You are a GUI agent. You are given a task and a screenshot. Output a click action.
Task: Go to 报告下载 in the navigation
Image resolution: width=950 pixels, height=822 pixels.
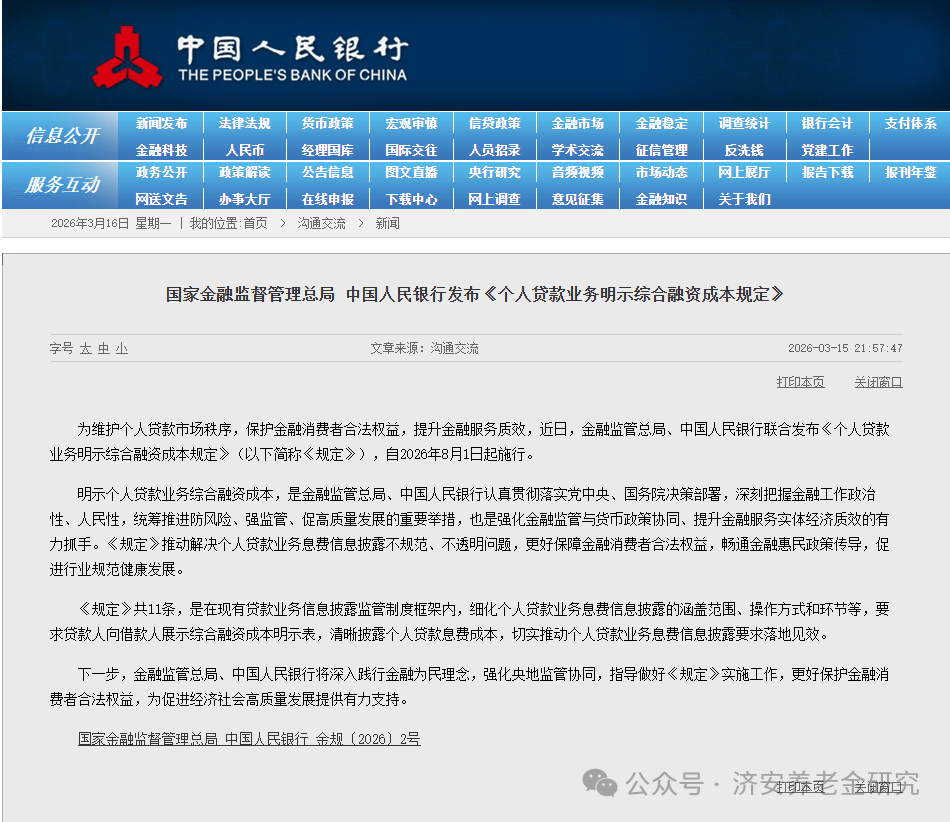click(x=827, y=173)
